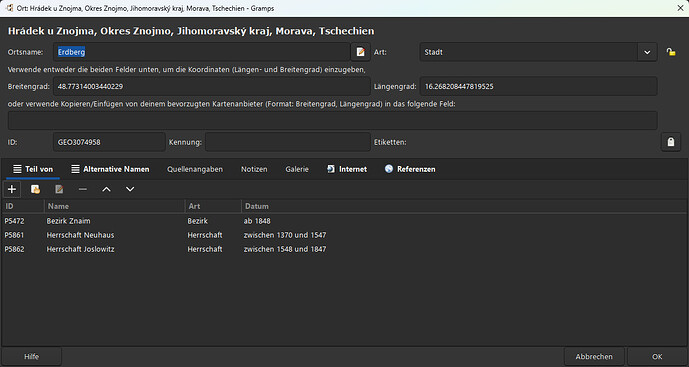
Task: Edit the selected enclosing place
Action: [x=59, y=189]
